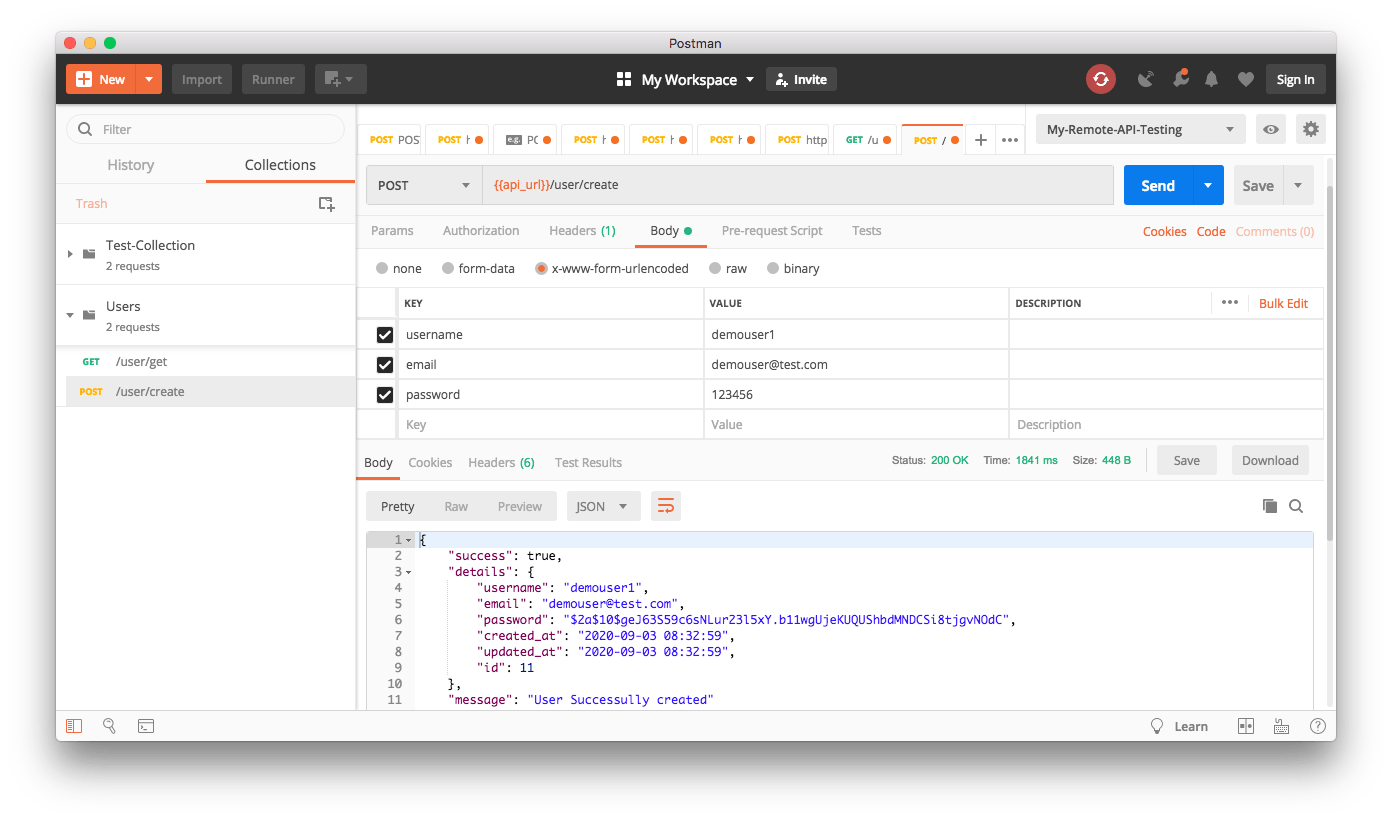Viewport: 1392px width, 821px height.
Task: Open the Postman Console from the status bar
Action: click(146, 726)
